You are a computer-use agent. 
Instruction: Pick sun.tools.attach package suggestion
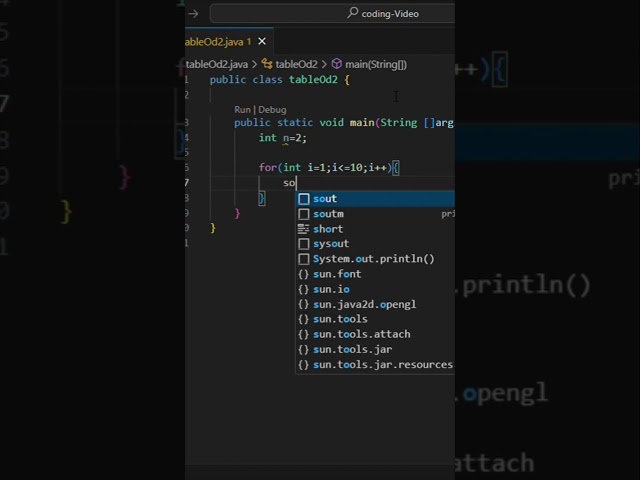click(x=375, y=334)
